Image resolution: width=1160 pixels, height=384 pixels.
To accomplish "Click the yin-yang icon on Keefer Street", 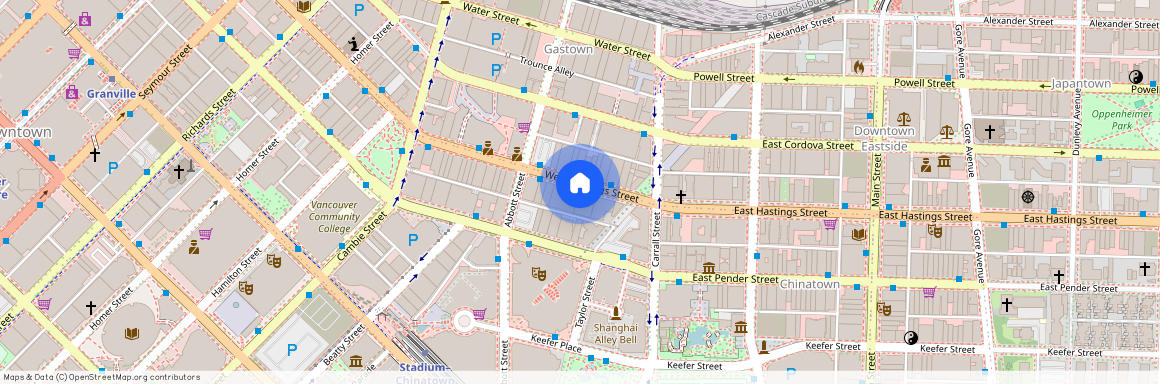I will click(x=910, y=337).
